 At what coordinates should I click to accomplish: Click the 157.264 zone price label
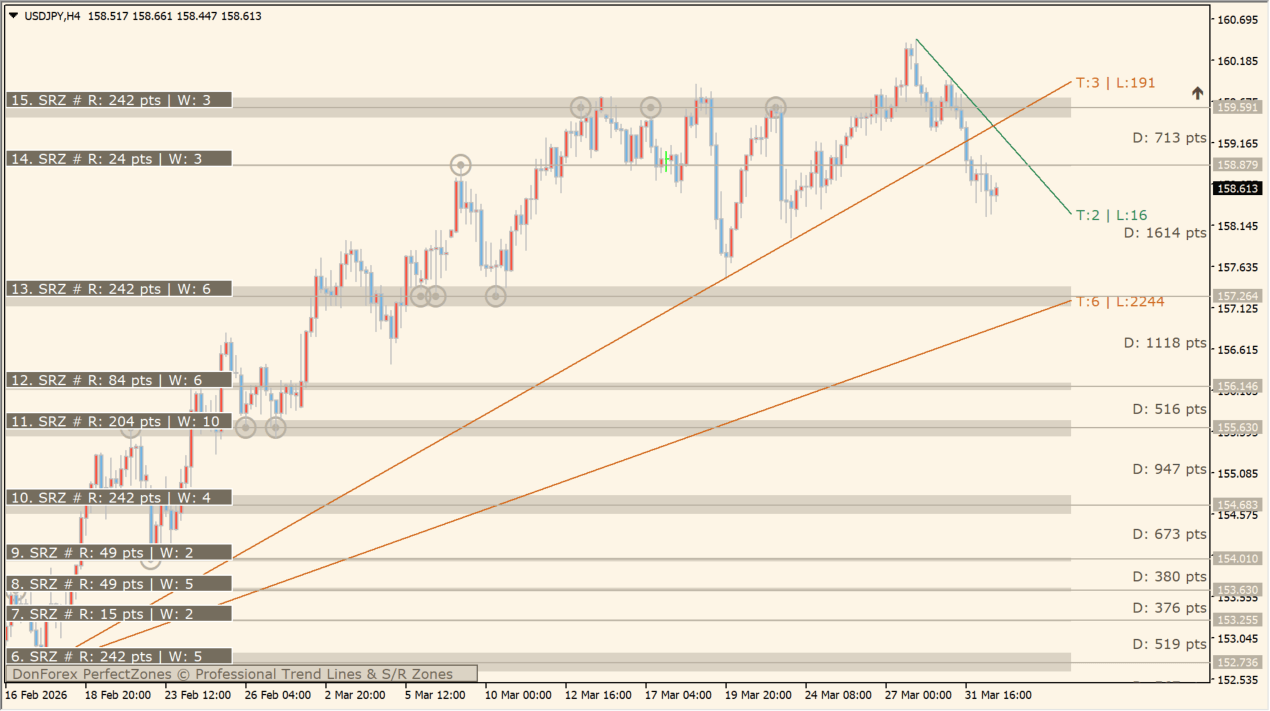coord(1237,296)
